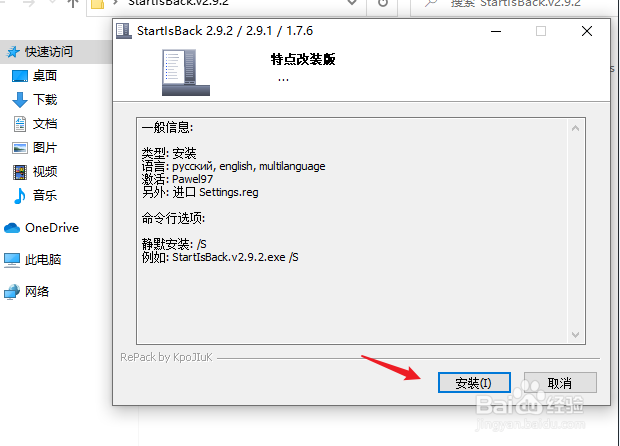This screenshot has height=446, width=620.
Task: Click the Explorer refresh button
Action: point(383,3)
